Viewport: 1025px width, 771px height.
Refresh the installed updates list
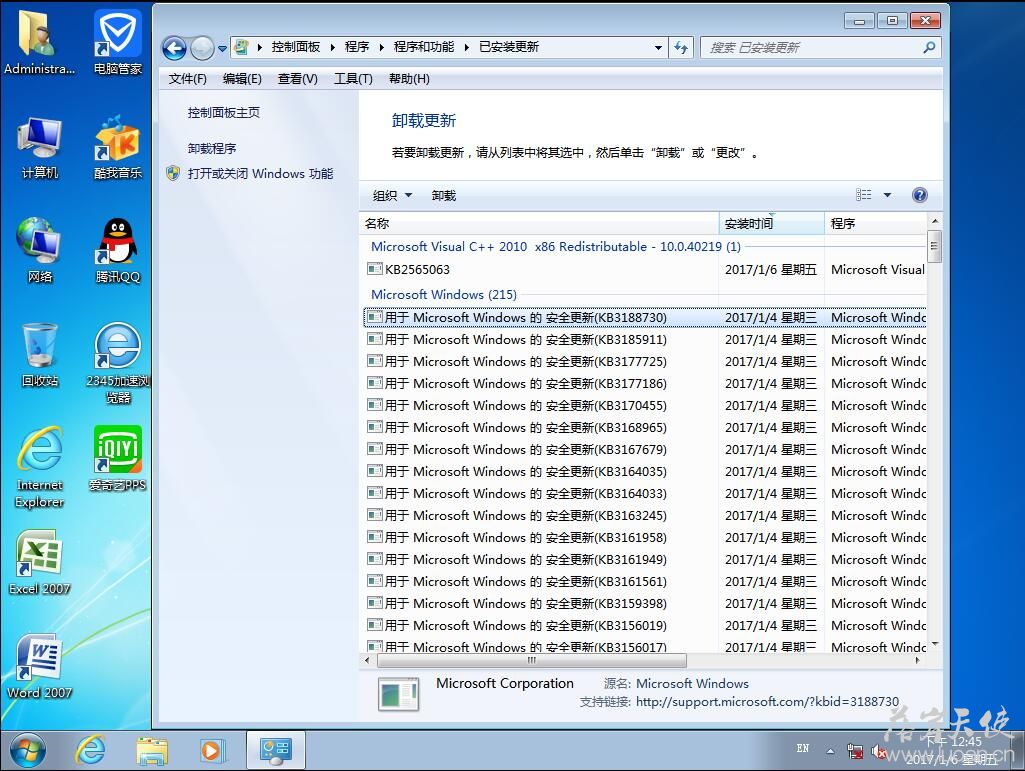click(681, 48)
